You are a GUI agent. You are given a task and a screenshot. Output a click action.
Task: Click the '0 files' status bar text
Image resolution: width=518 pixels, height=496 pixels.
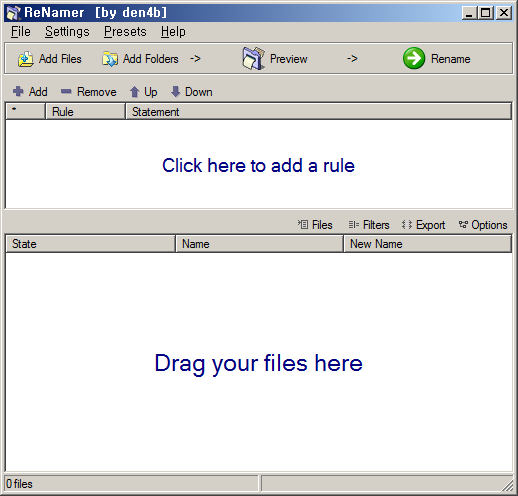tap(19, 484)
